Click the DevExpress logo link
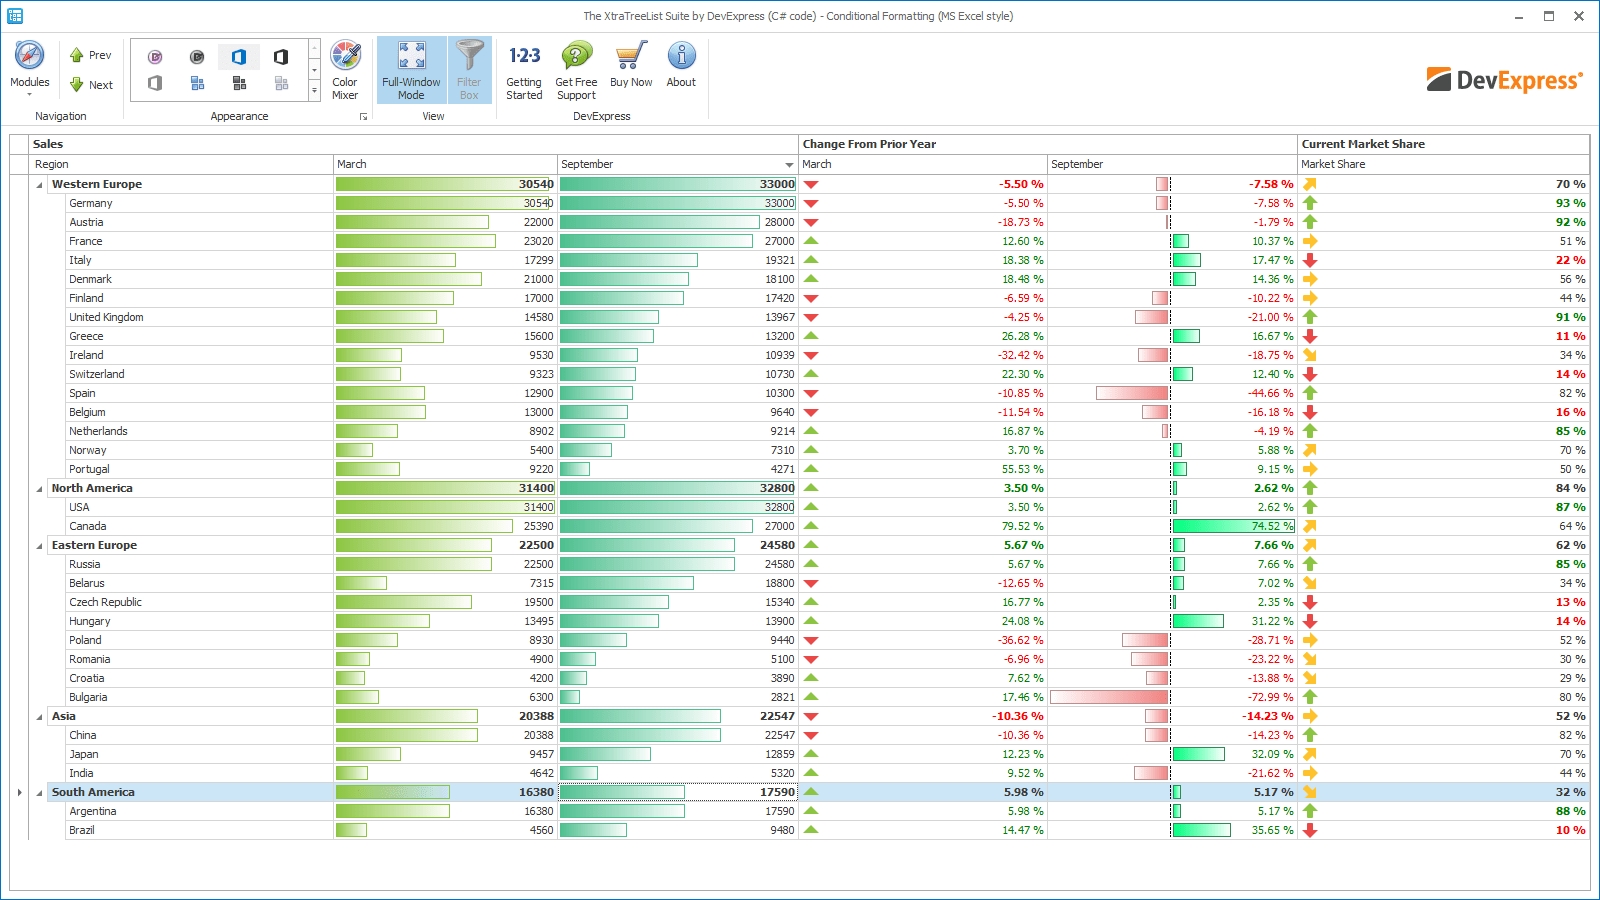Image resolution: width=1600 pixels, height=900 pixels. (x=1505, y=80)
